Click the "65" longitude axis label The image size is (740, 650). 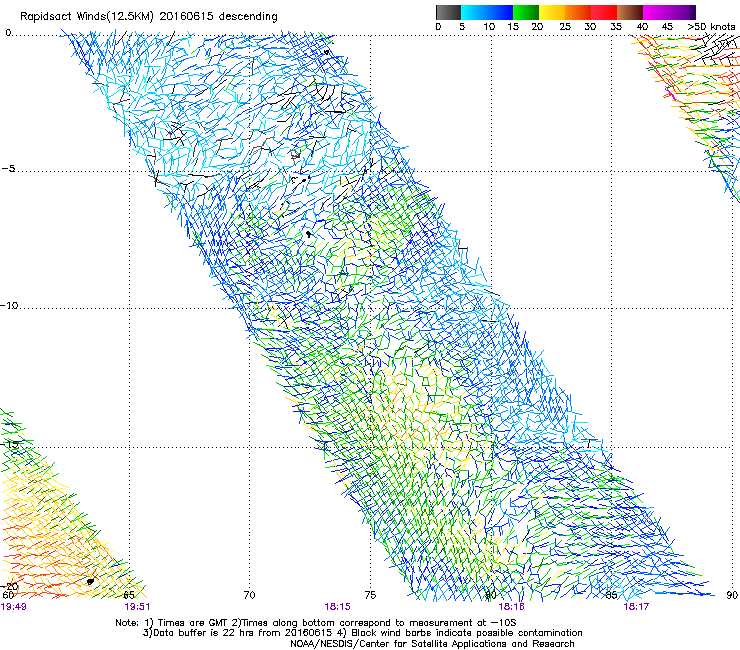[129, 595]
